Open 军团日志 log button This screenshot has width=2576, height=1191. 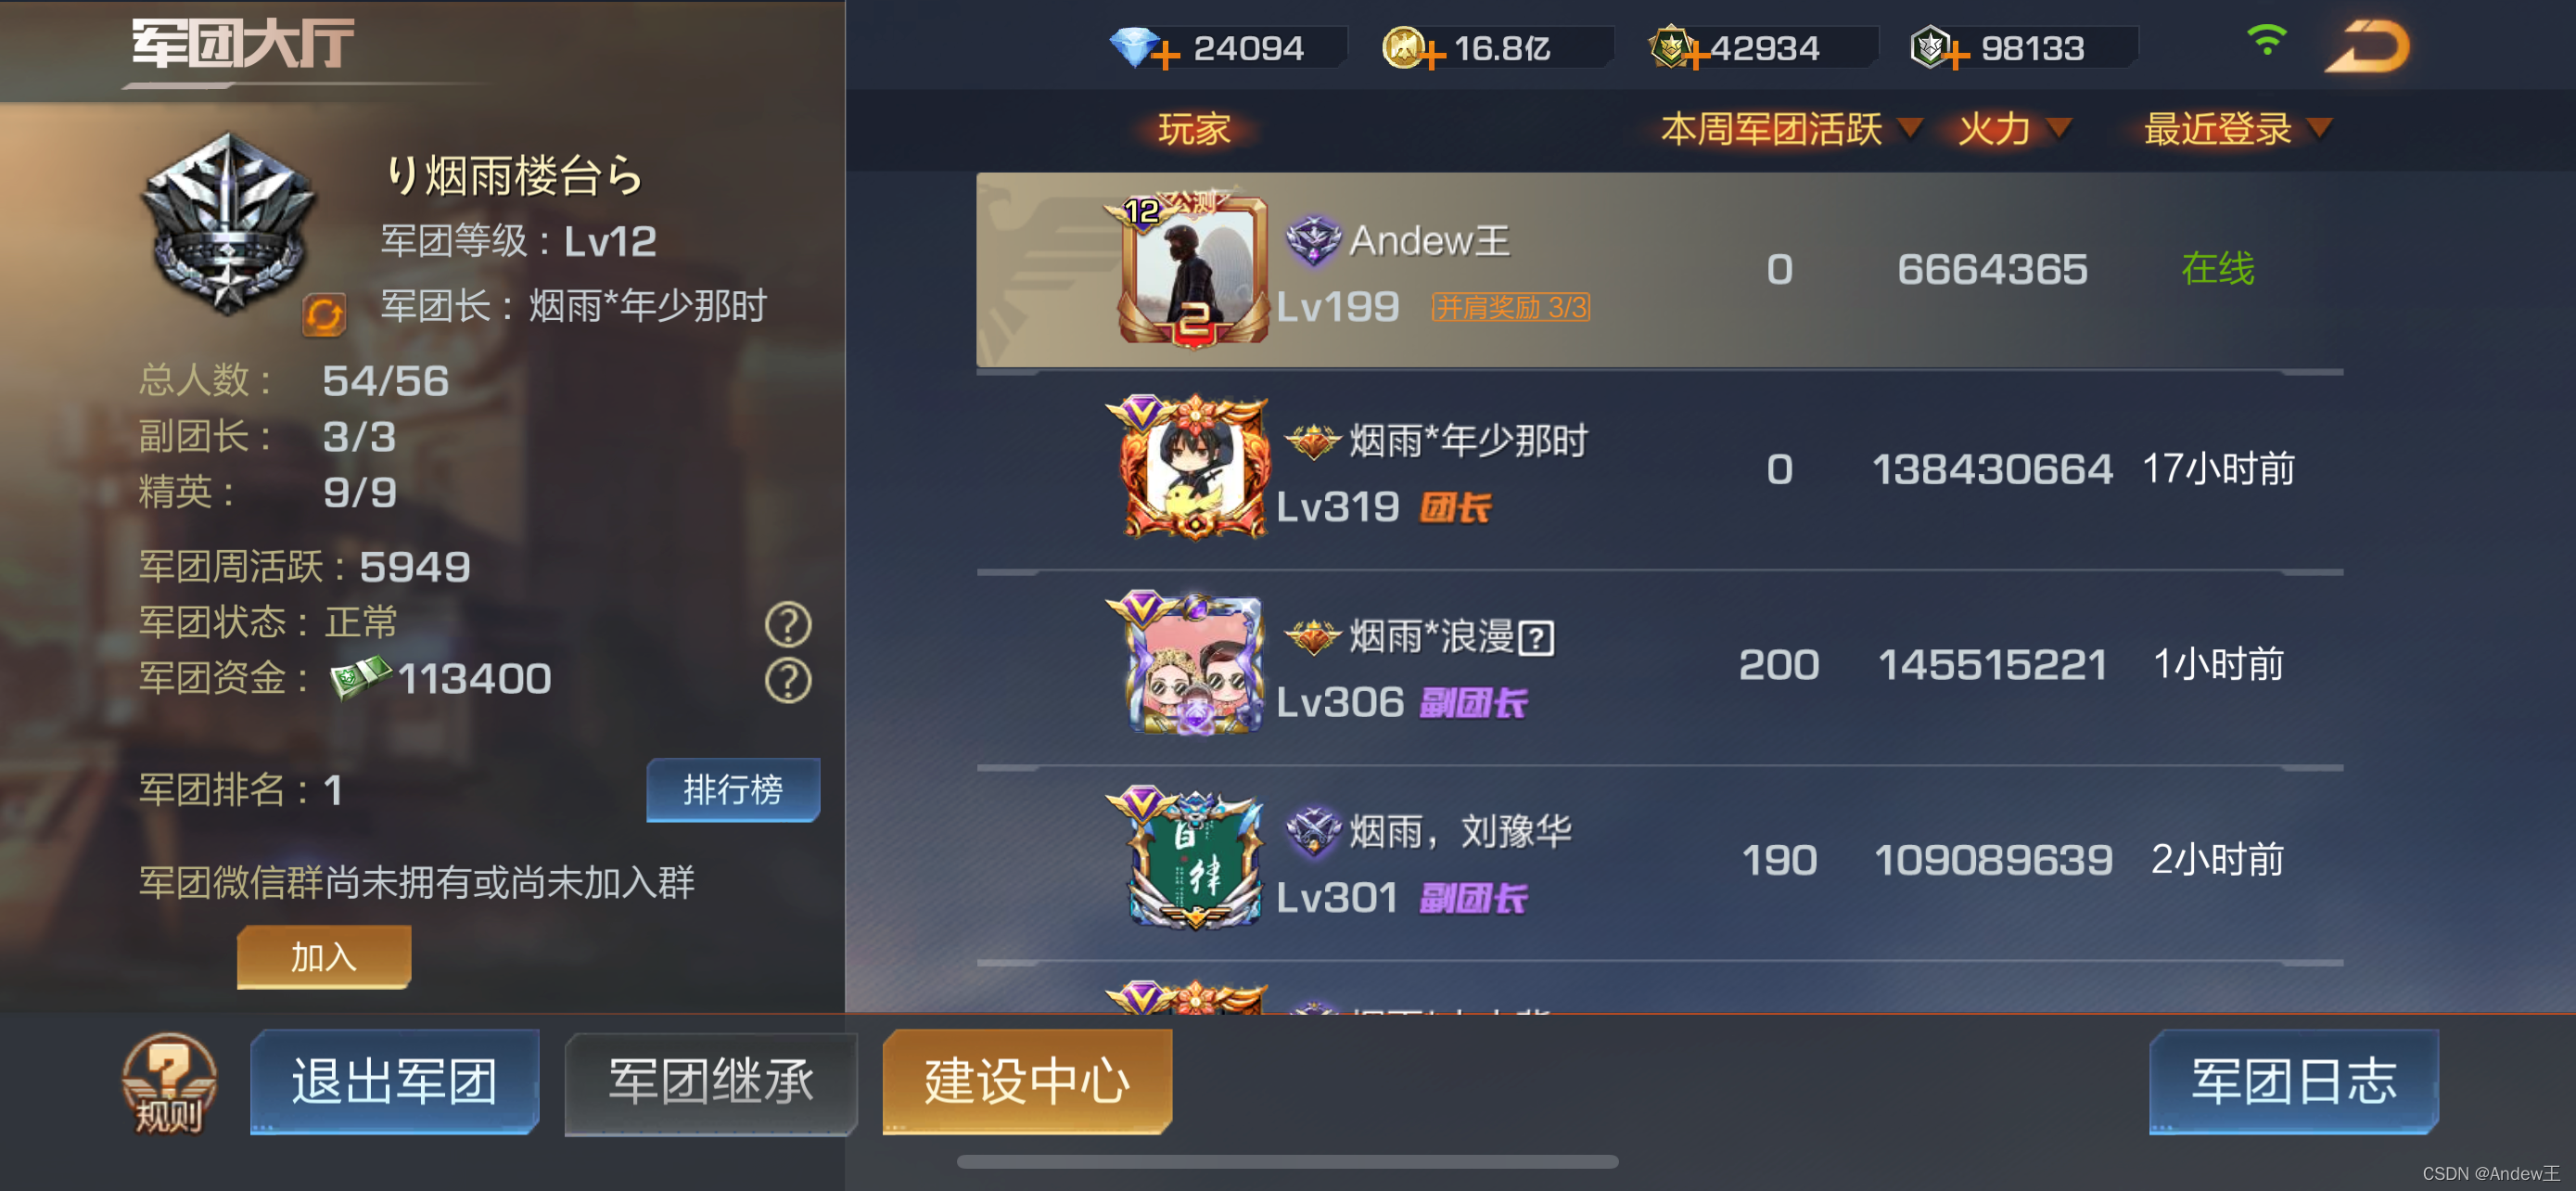[2294, 1082]
